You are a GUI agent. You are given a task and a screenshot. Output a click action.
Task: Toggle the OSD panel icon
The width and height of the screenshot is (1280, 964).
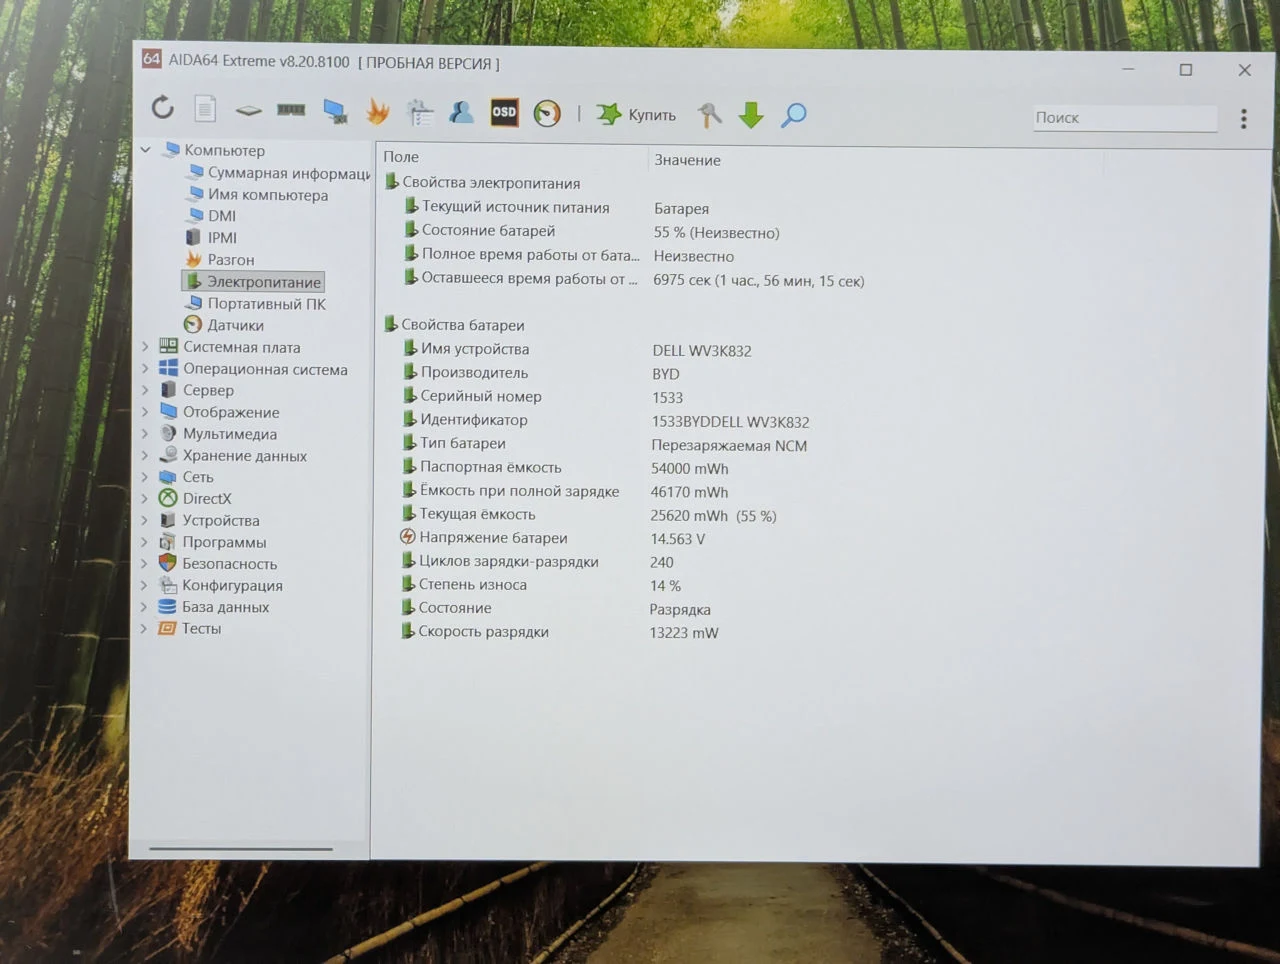(x=504, y=112)
